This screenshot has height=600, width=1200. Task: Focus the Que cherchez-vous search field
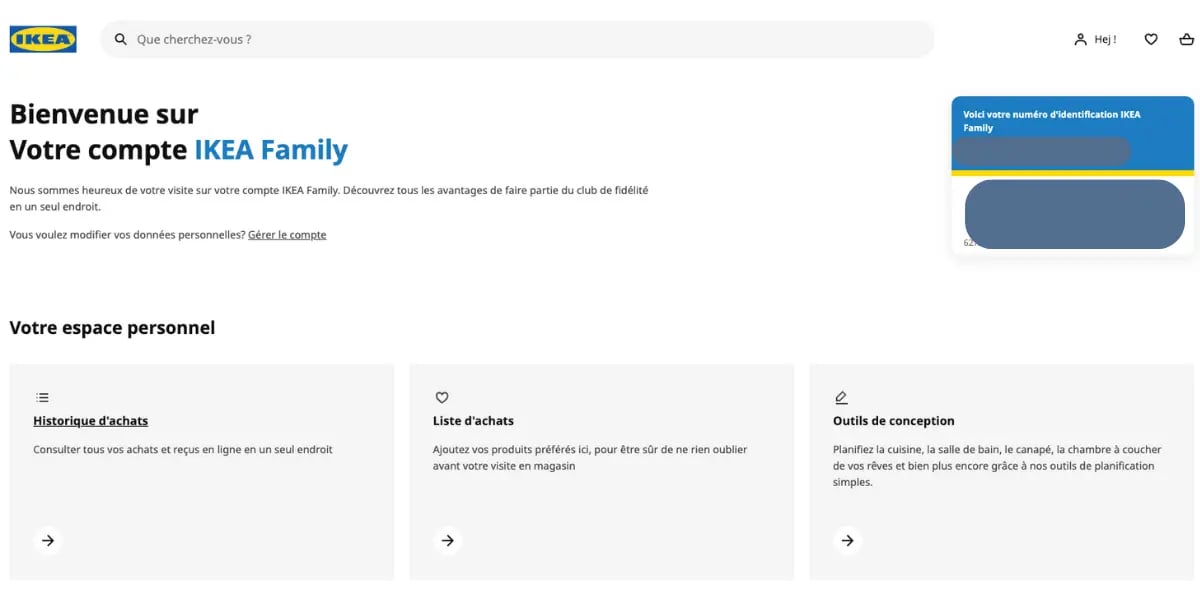pos(530,40)
